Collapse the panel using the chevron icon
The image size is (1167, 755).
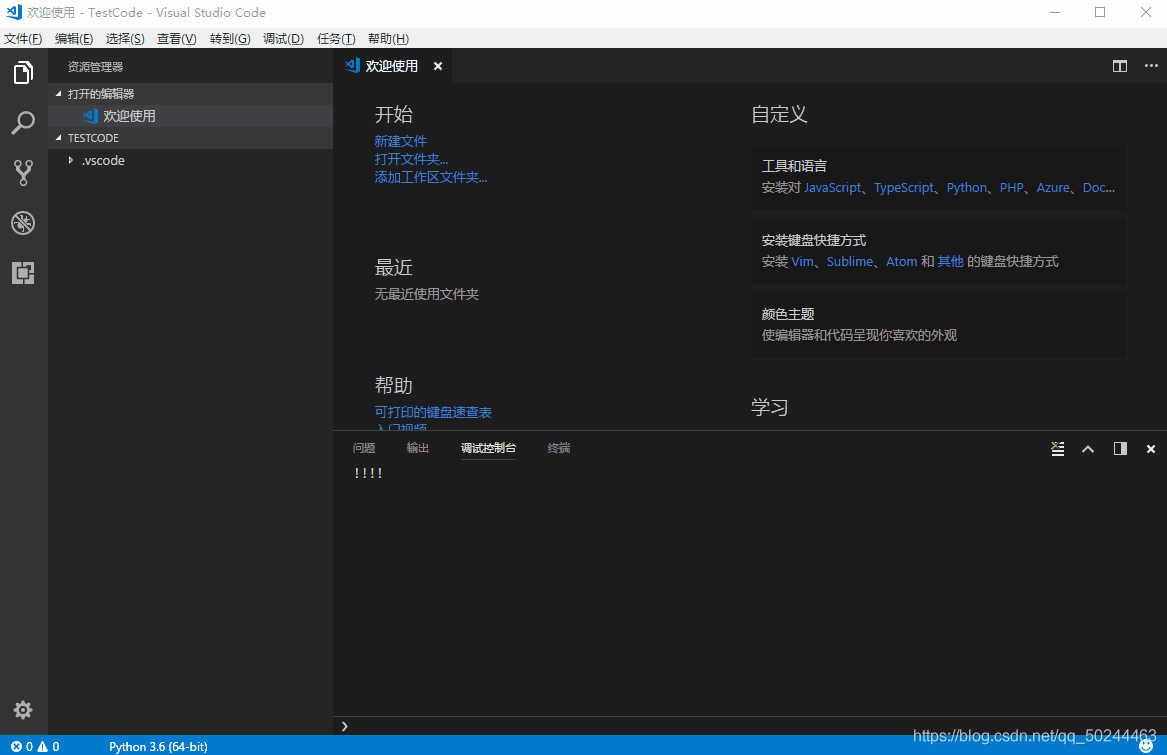coord(1088,448)
